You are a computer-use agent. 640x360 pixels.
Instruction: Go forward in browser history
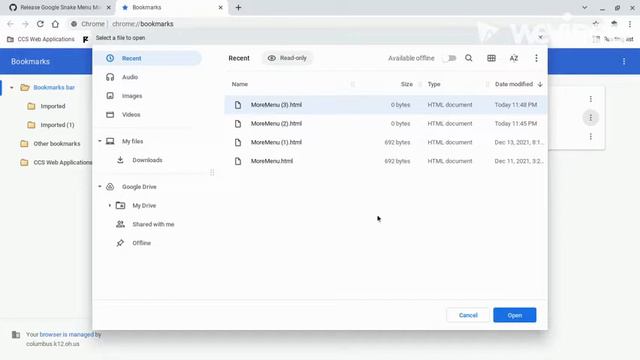coord(25,24)
